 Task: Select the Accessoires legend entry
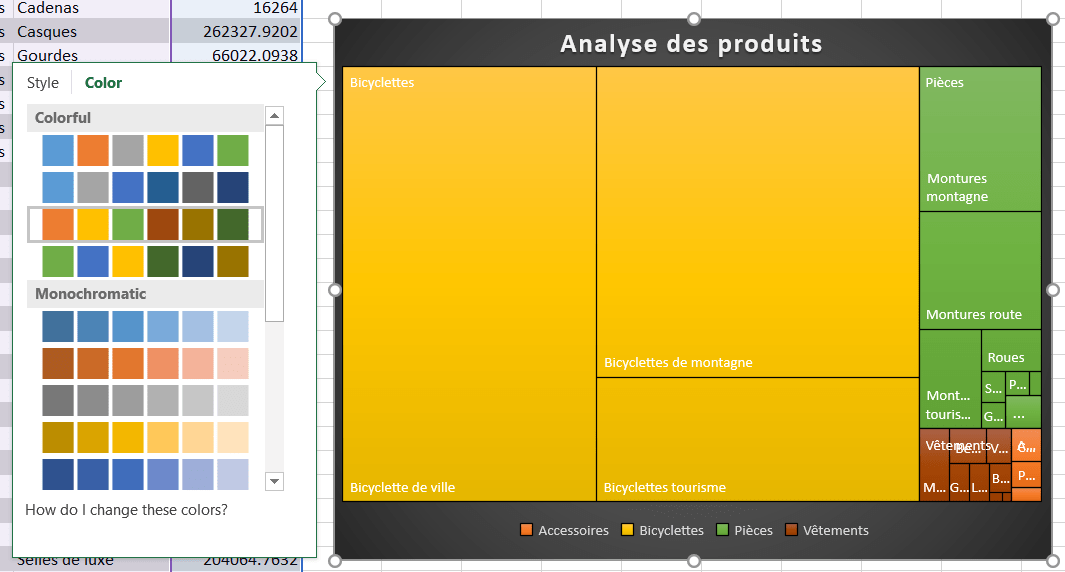[x=565, y=530]
